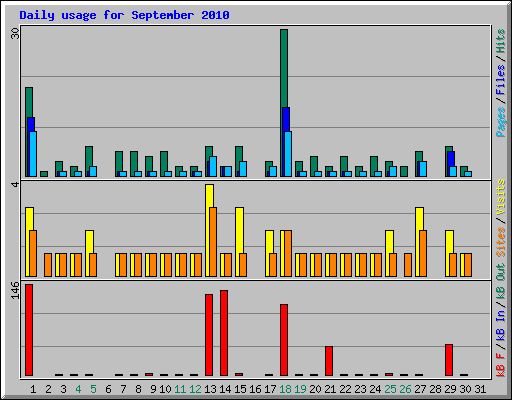This screenshot has width=512, height=400.
Task: Select the green x-axis day label "12"
Action: 195,389
